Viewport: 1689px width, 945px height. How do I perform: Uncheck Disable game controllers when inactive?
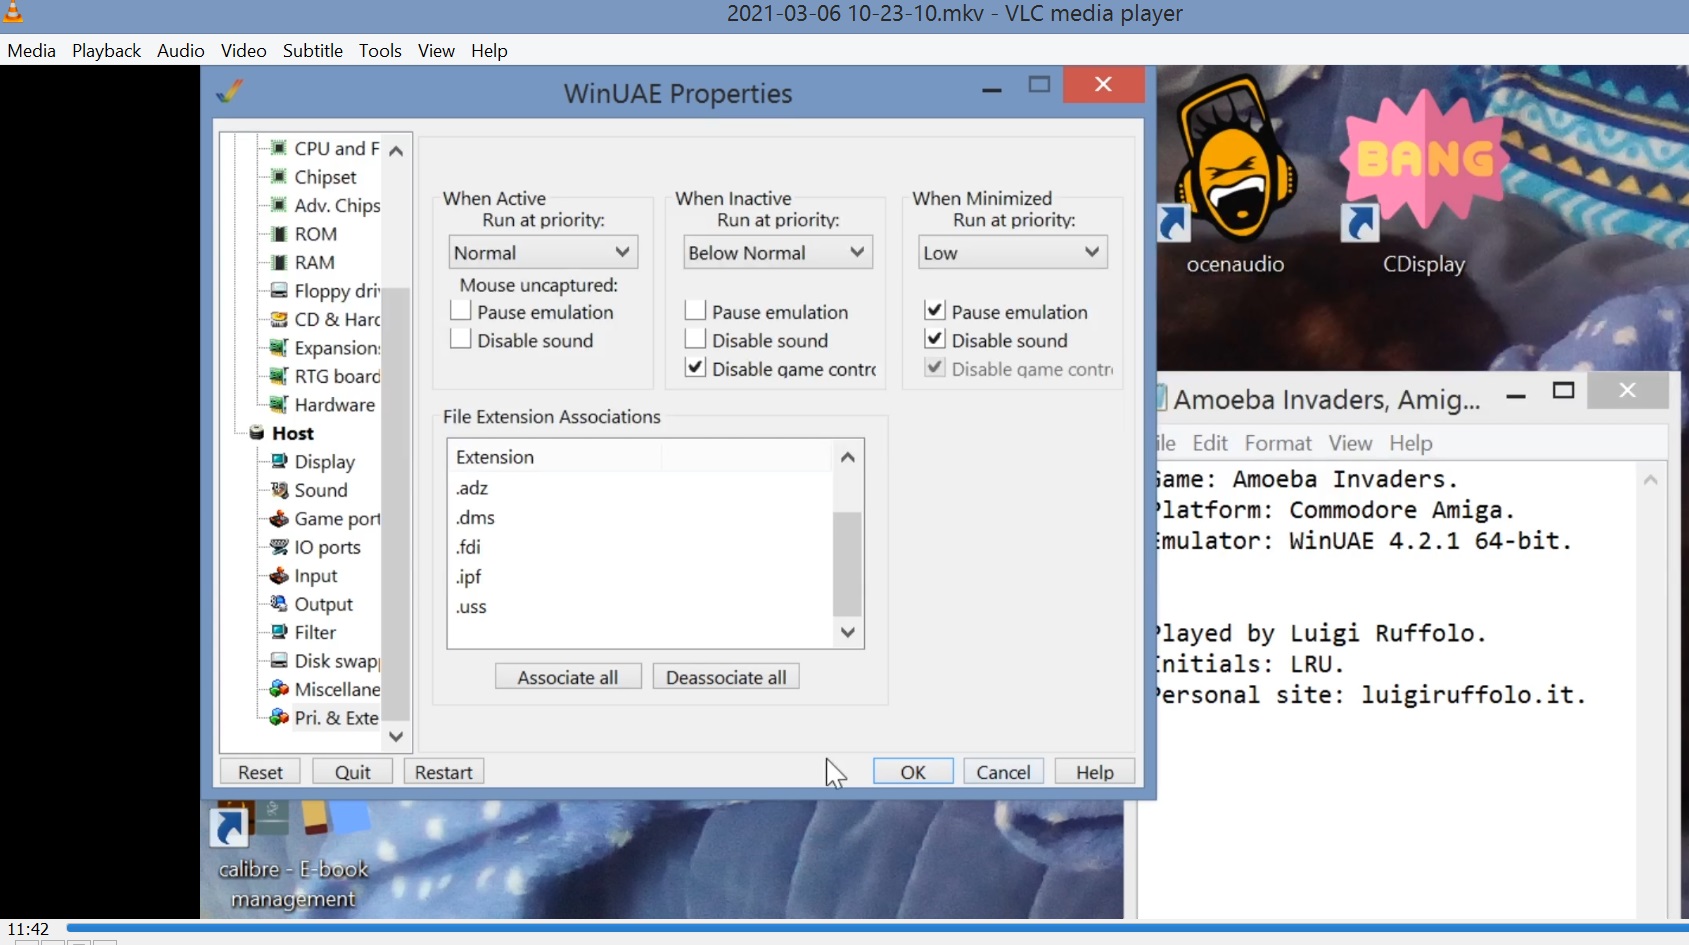click(x=696, y=368)
